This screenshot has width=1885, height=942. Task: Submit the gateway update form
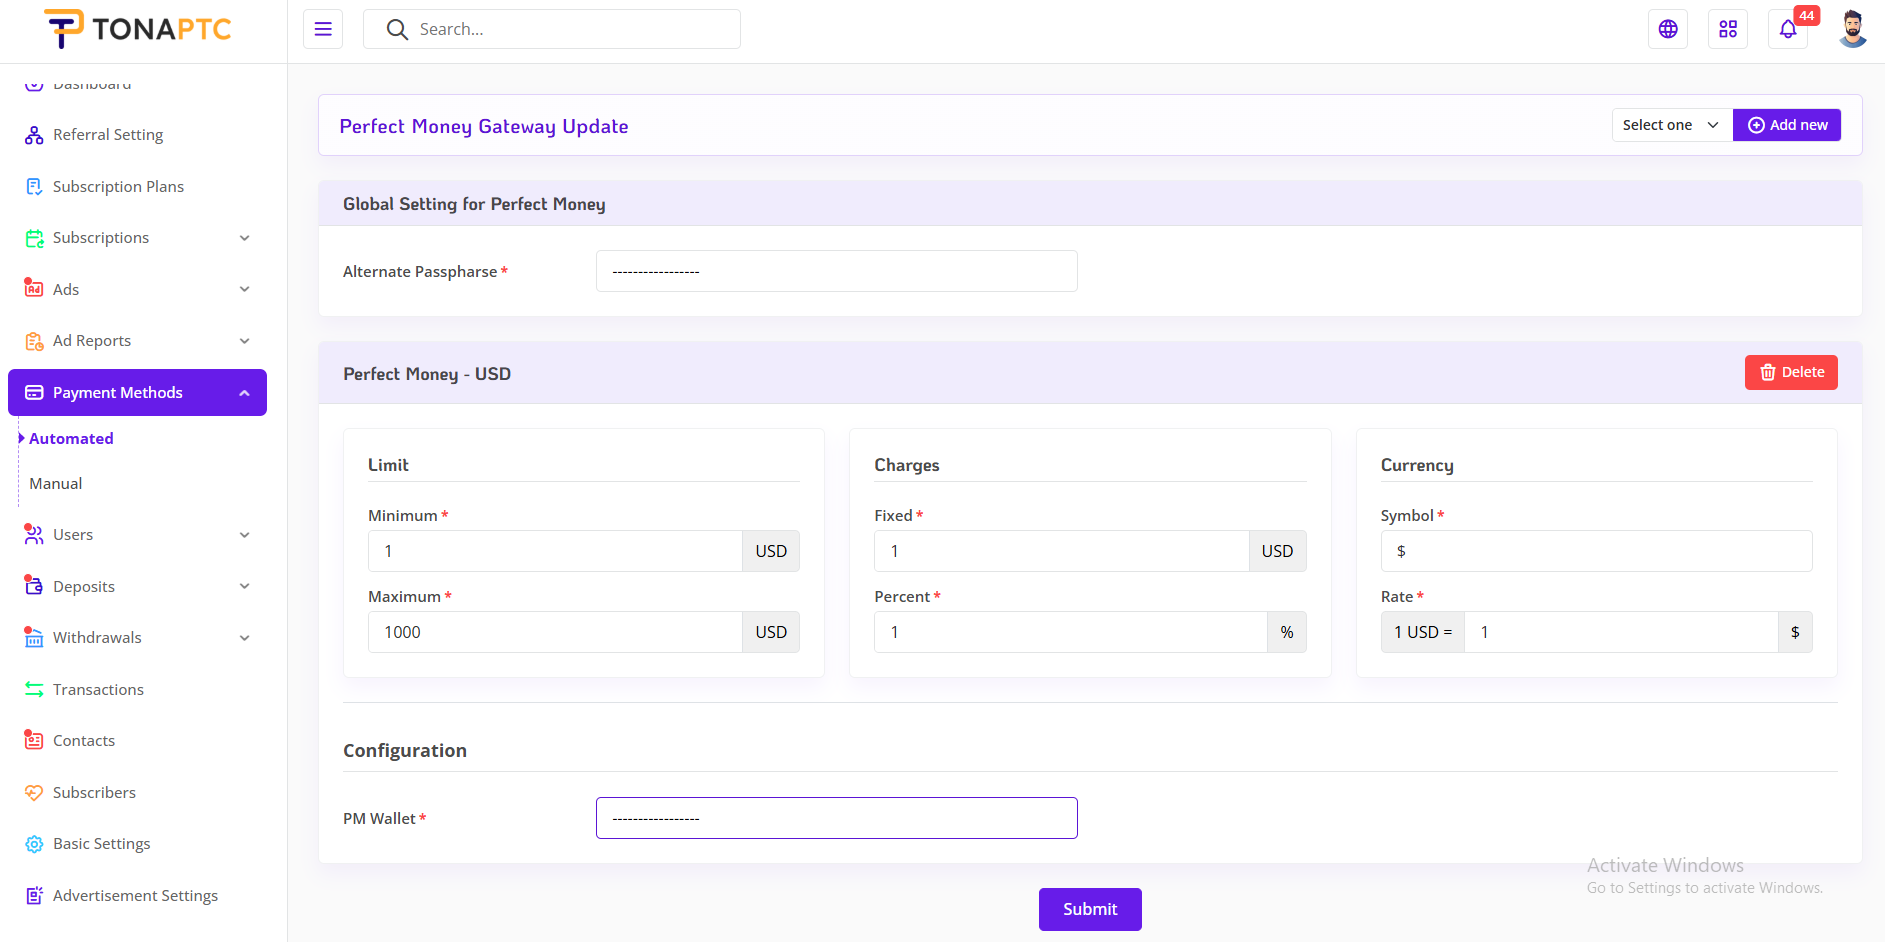point(1090,909)
